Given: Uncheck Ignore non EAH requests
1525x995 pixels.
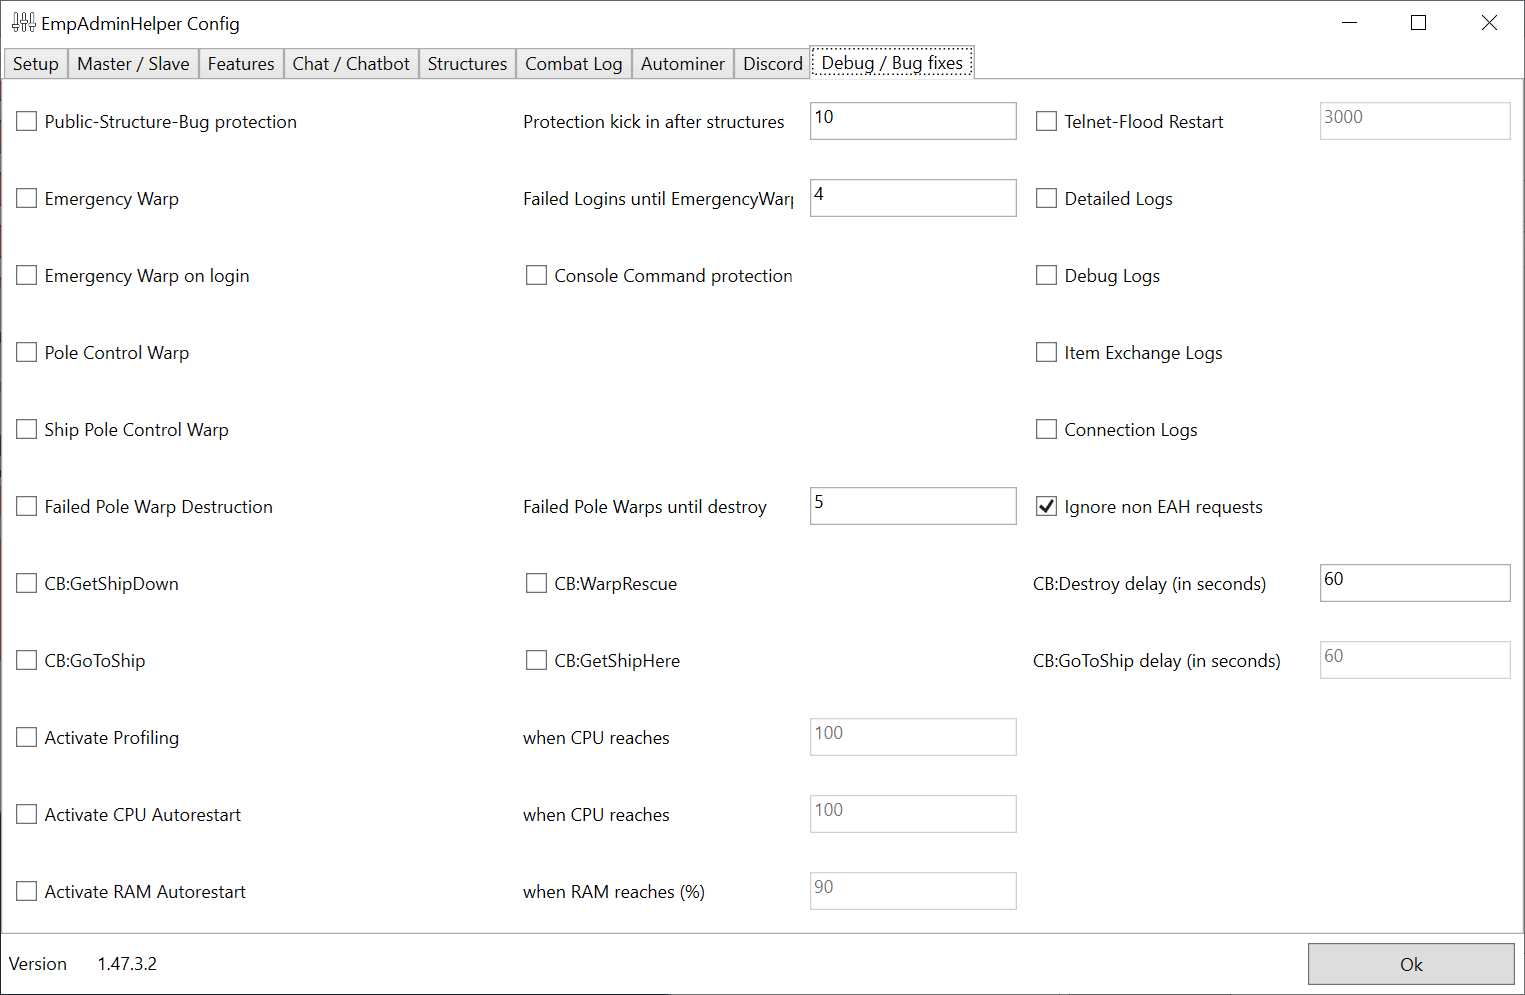Looking at the screenshot, I should [x=1047, y=506].
